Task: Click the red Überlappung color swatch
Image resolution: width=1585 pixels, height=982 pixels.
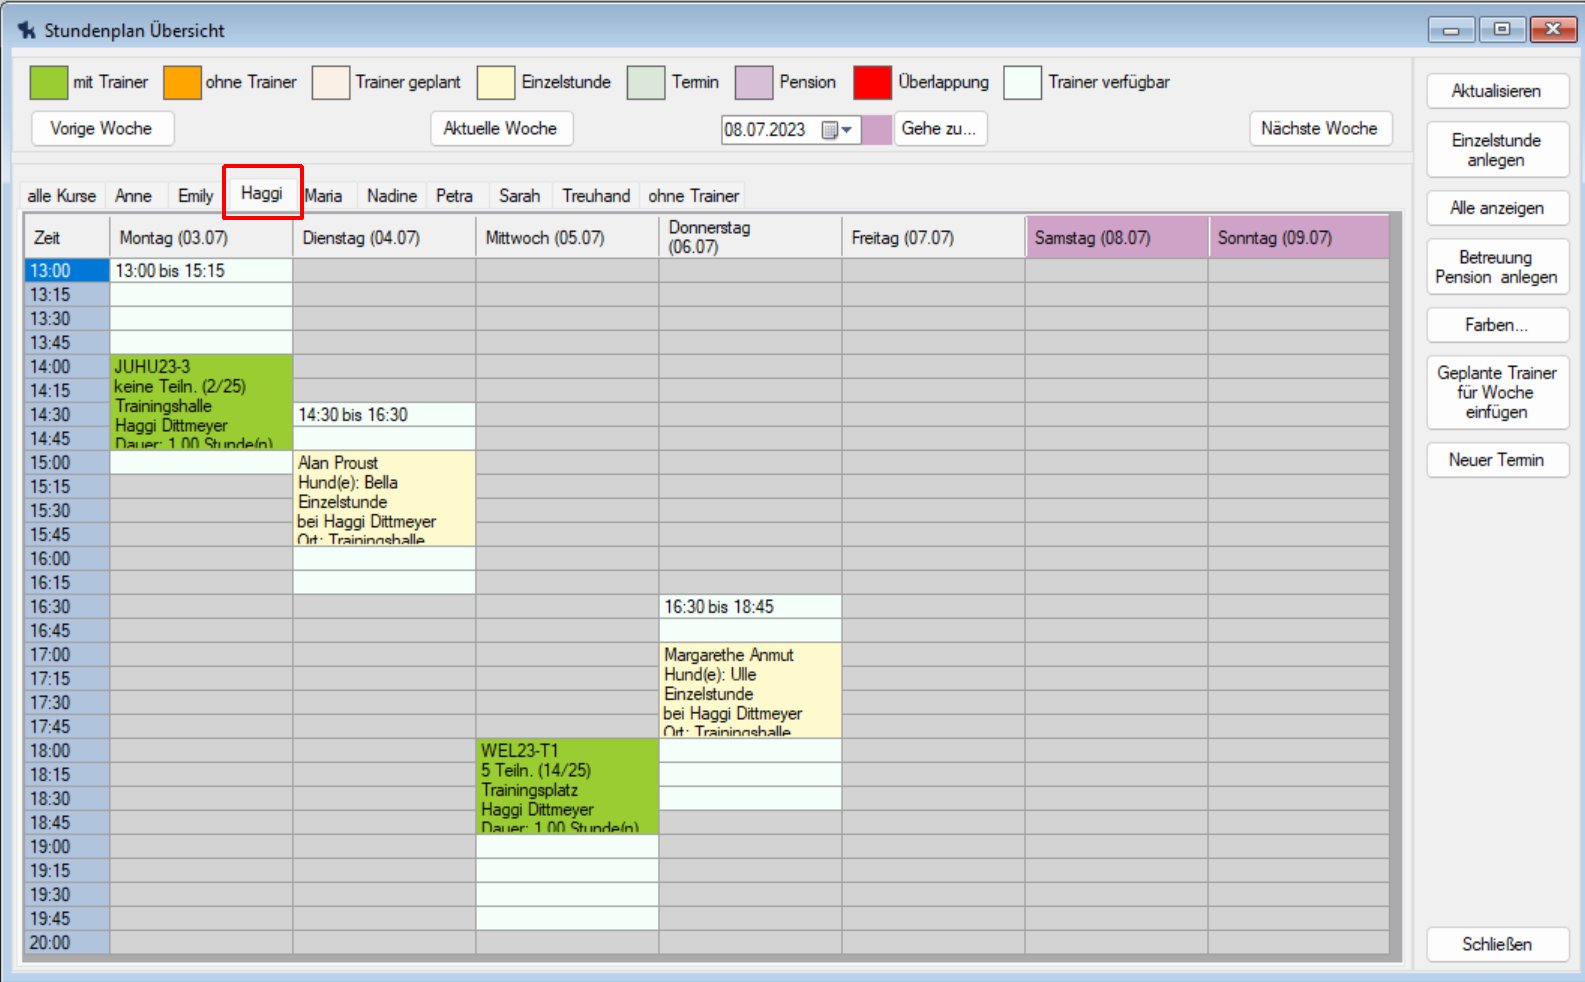Action: coord(872,83)
